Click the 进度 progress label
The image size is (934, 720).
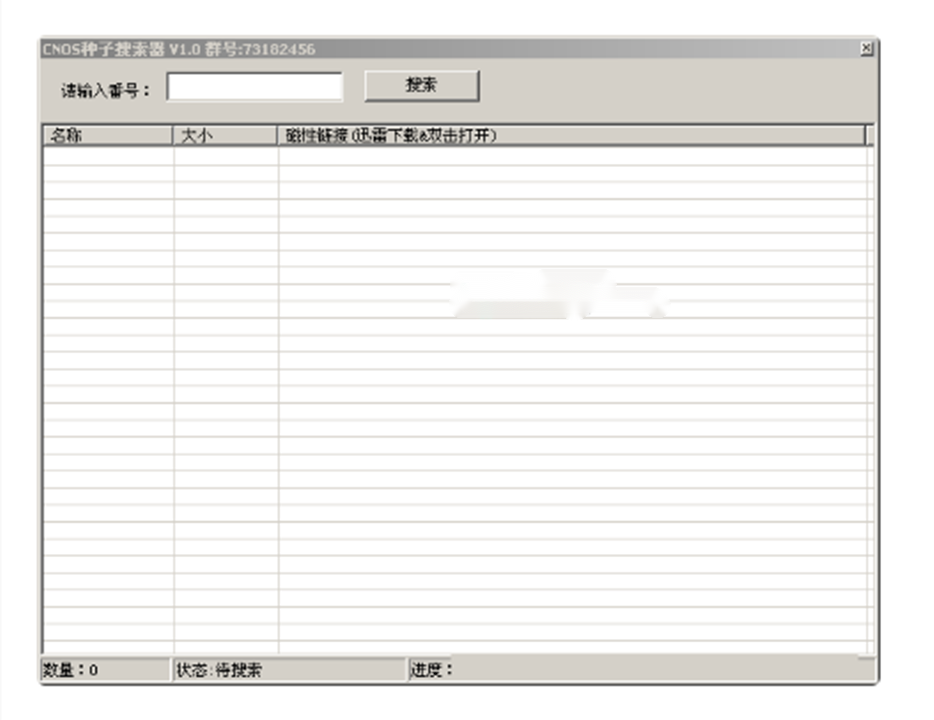click(x=432, y=670)
